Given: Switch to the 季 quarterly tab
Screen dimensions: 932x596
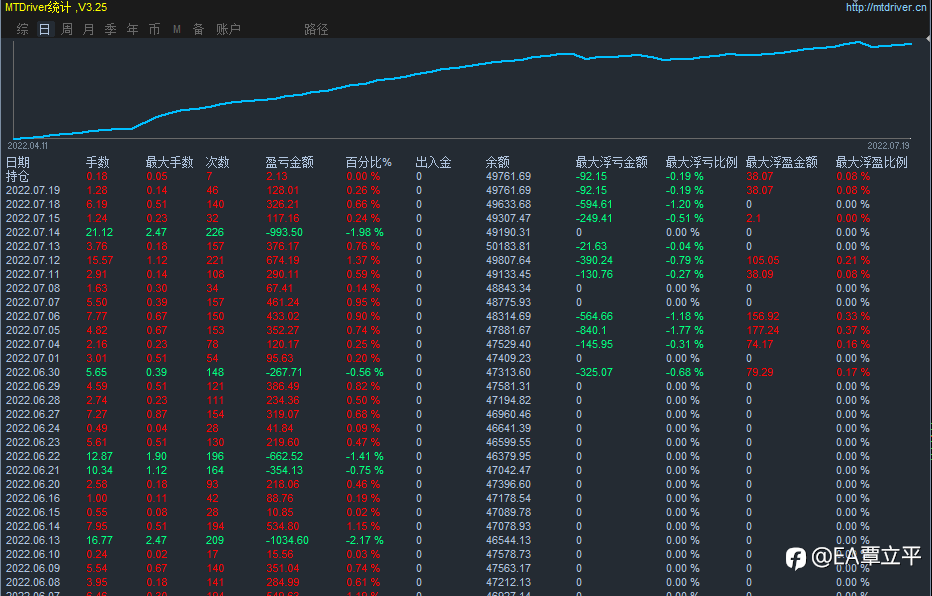Looking at the screenshot, I should 111,29.
